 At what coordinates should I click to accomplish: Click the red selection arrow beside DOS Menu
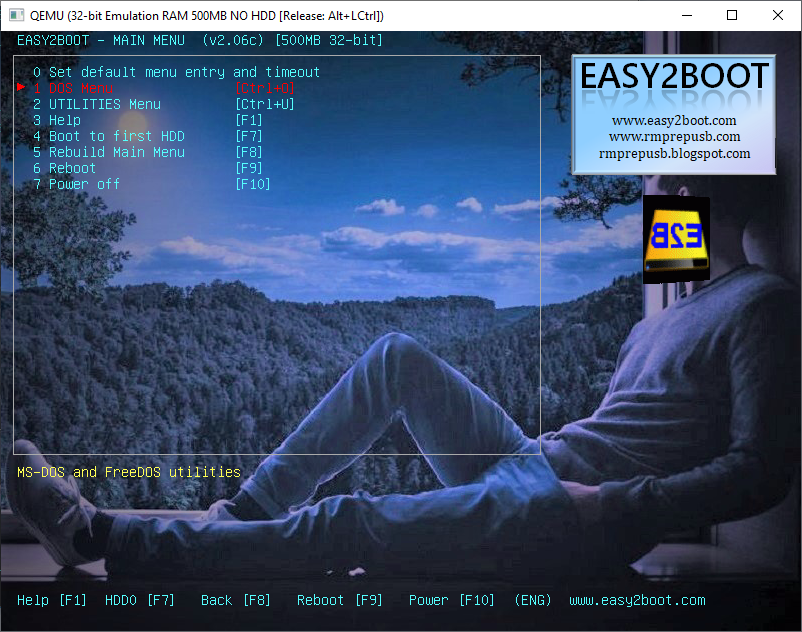[x=21, y=87]
